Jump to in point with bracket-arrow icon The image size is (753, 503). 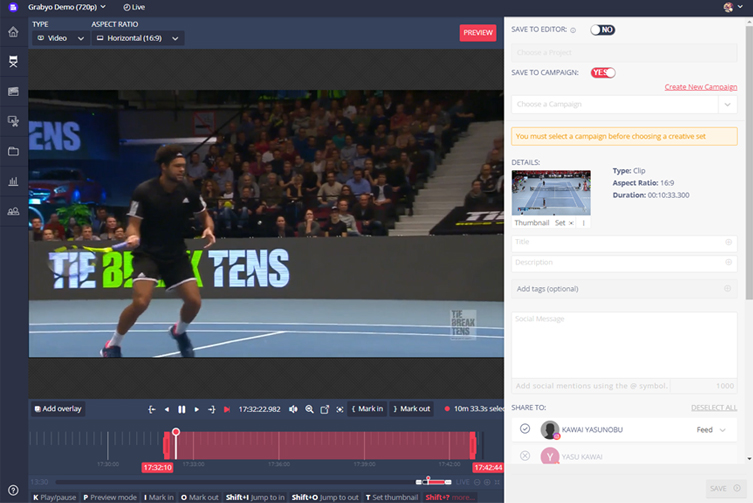click(x=152, y=409)
